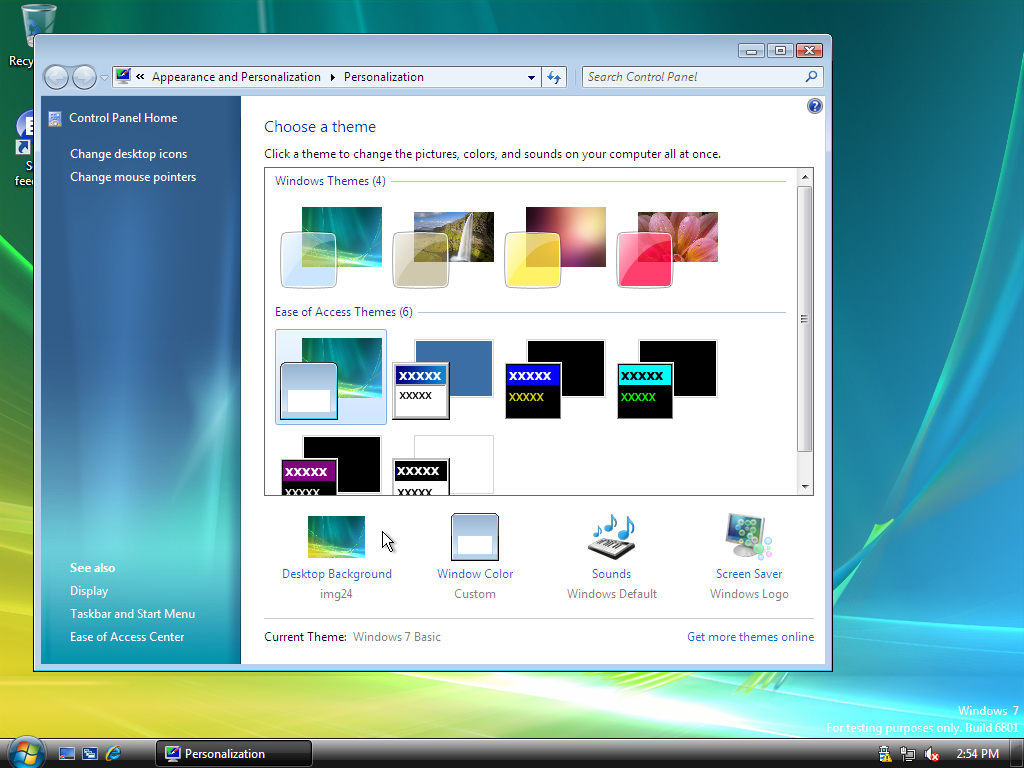Click the theme list scroll down arrow

pos(805,486)
